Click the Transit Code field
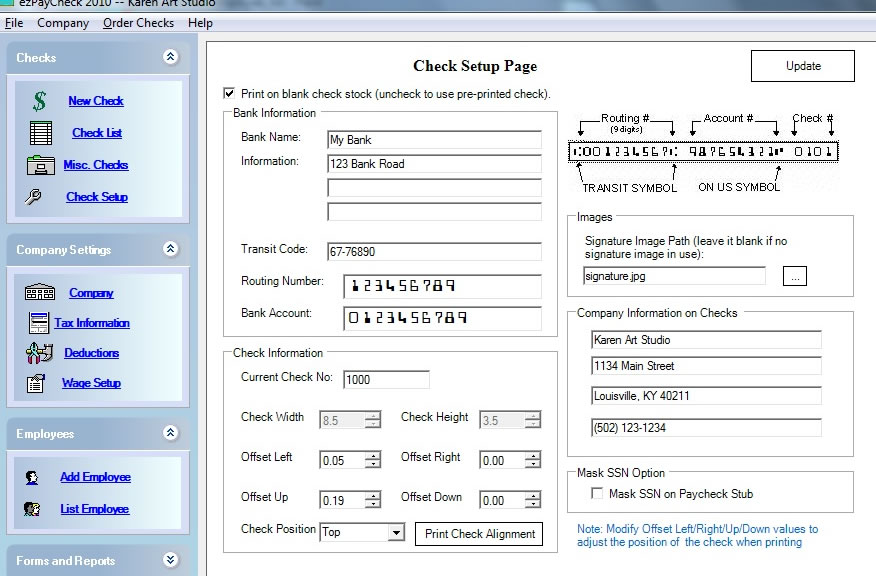Screen dimensions: 876x579 [434, 251]
